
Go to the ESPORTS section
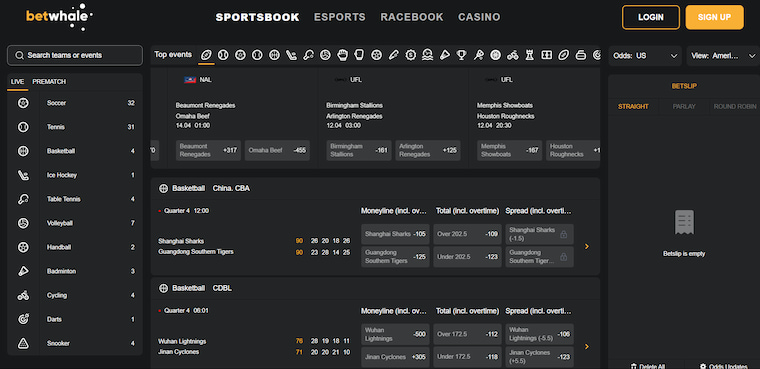(340, 17)
